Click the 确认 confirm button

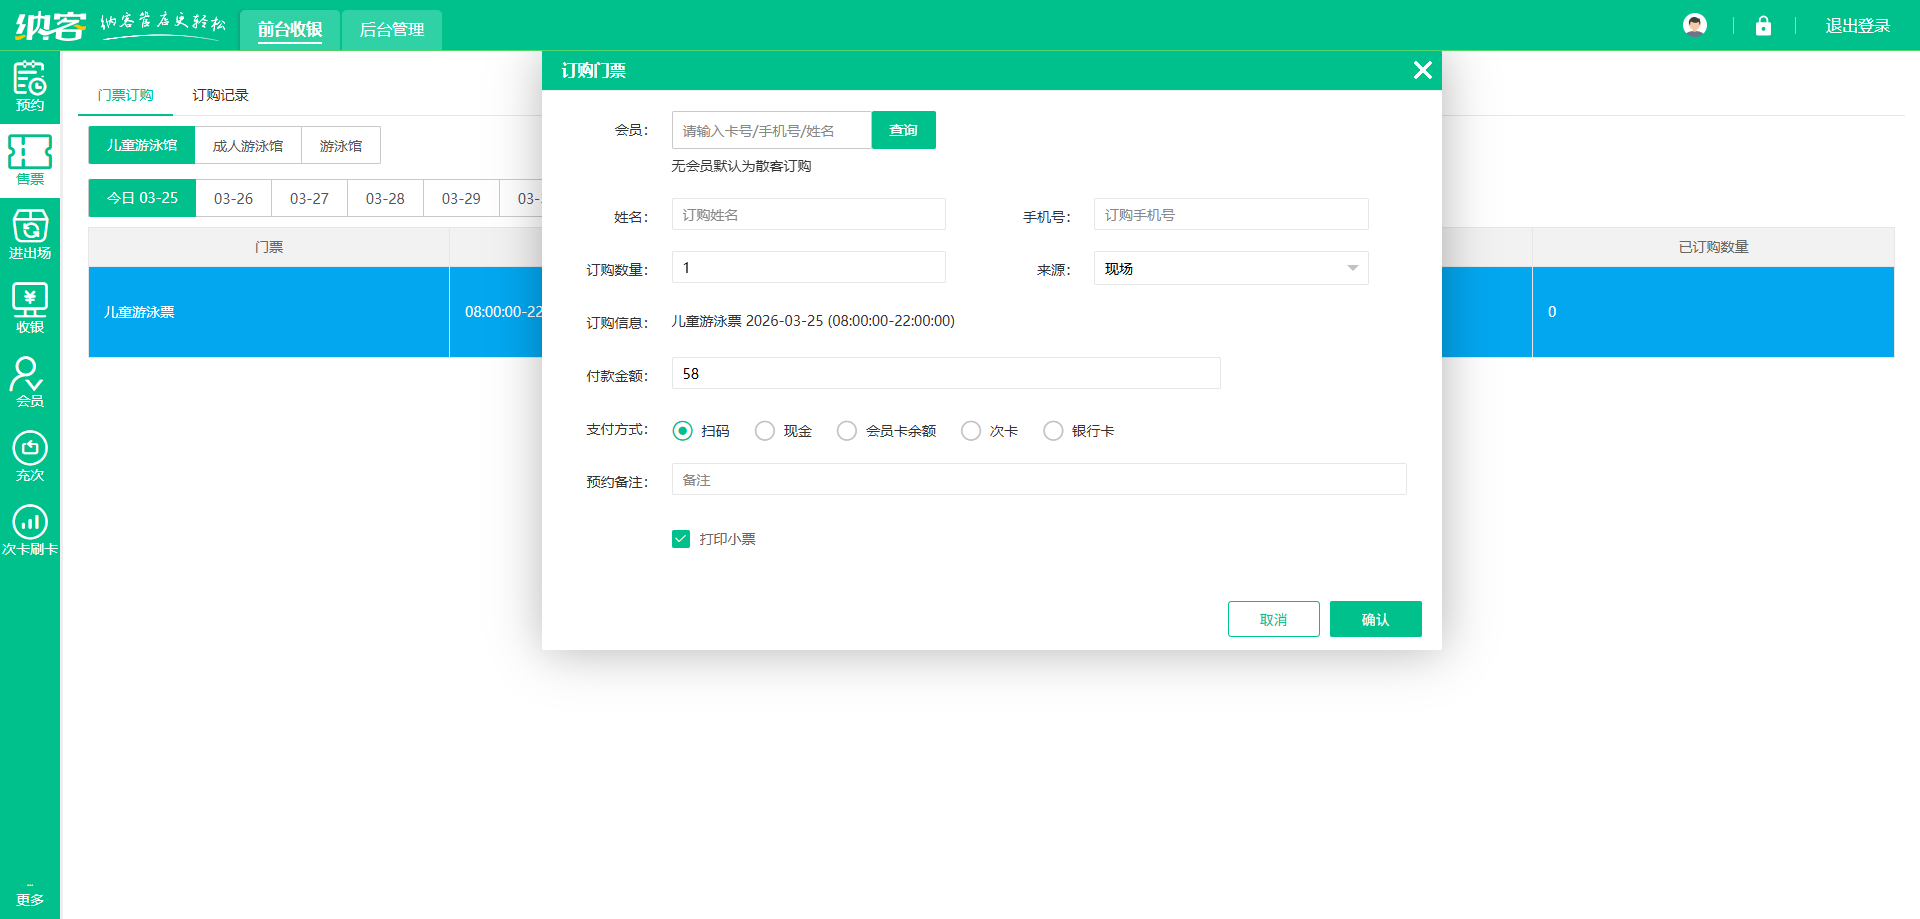tap(1375, 619)
